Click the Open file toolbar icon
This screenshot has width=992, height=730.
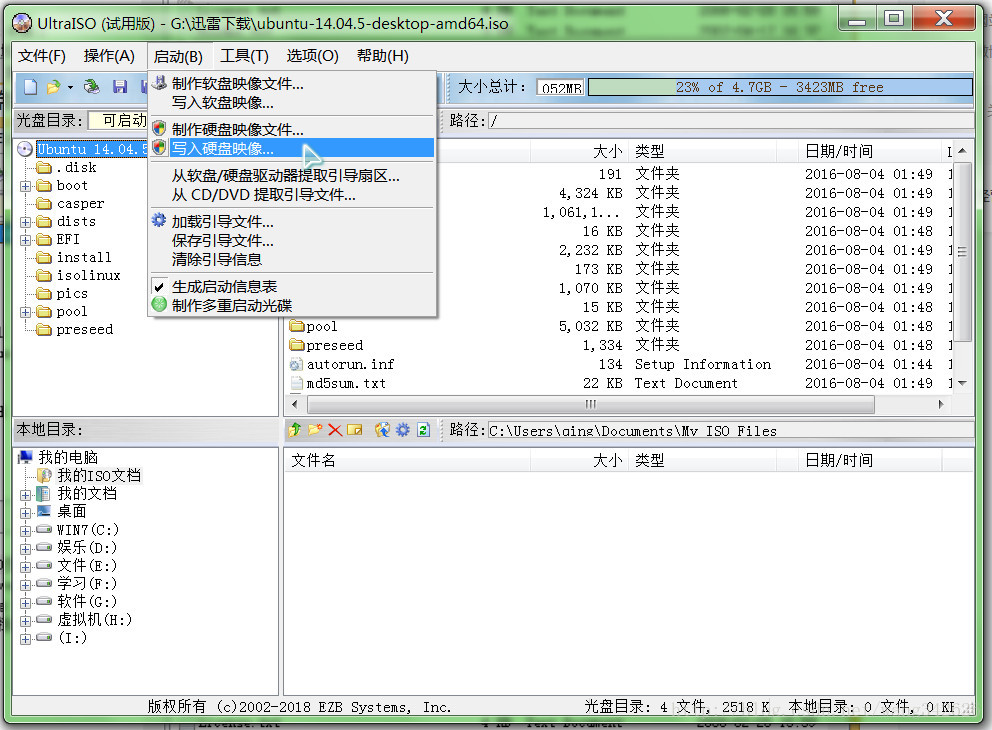tap(53, 87)
